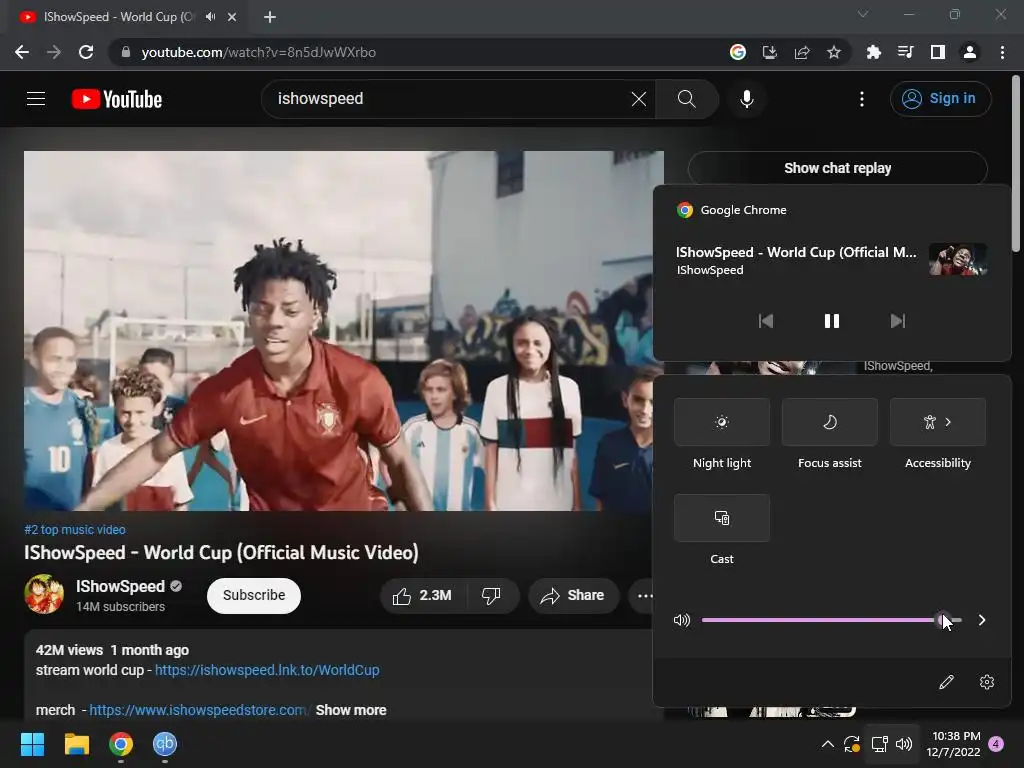This screenshot has width=1024, height=768.
Task: Dislike the video
Action: [491, 596]
